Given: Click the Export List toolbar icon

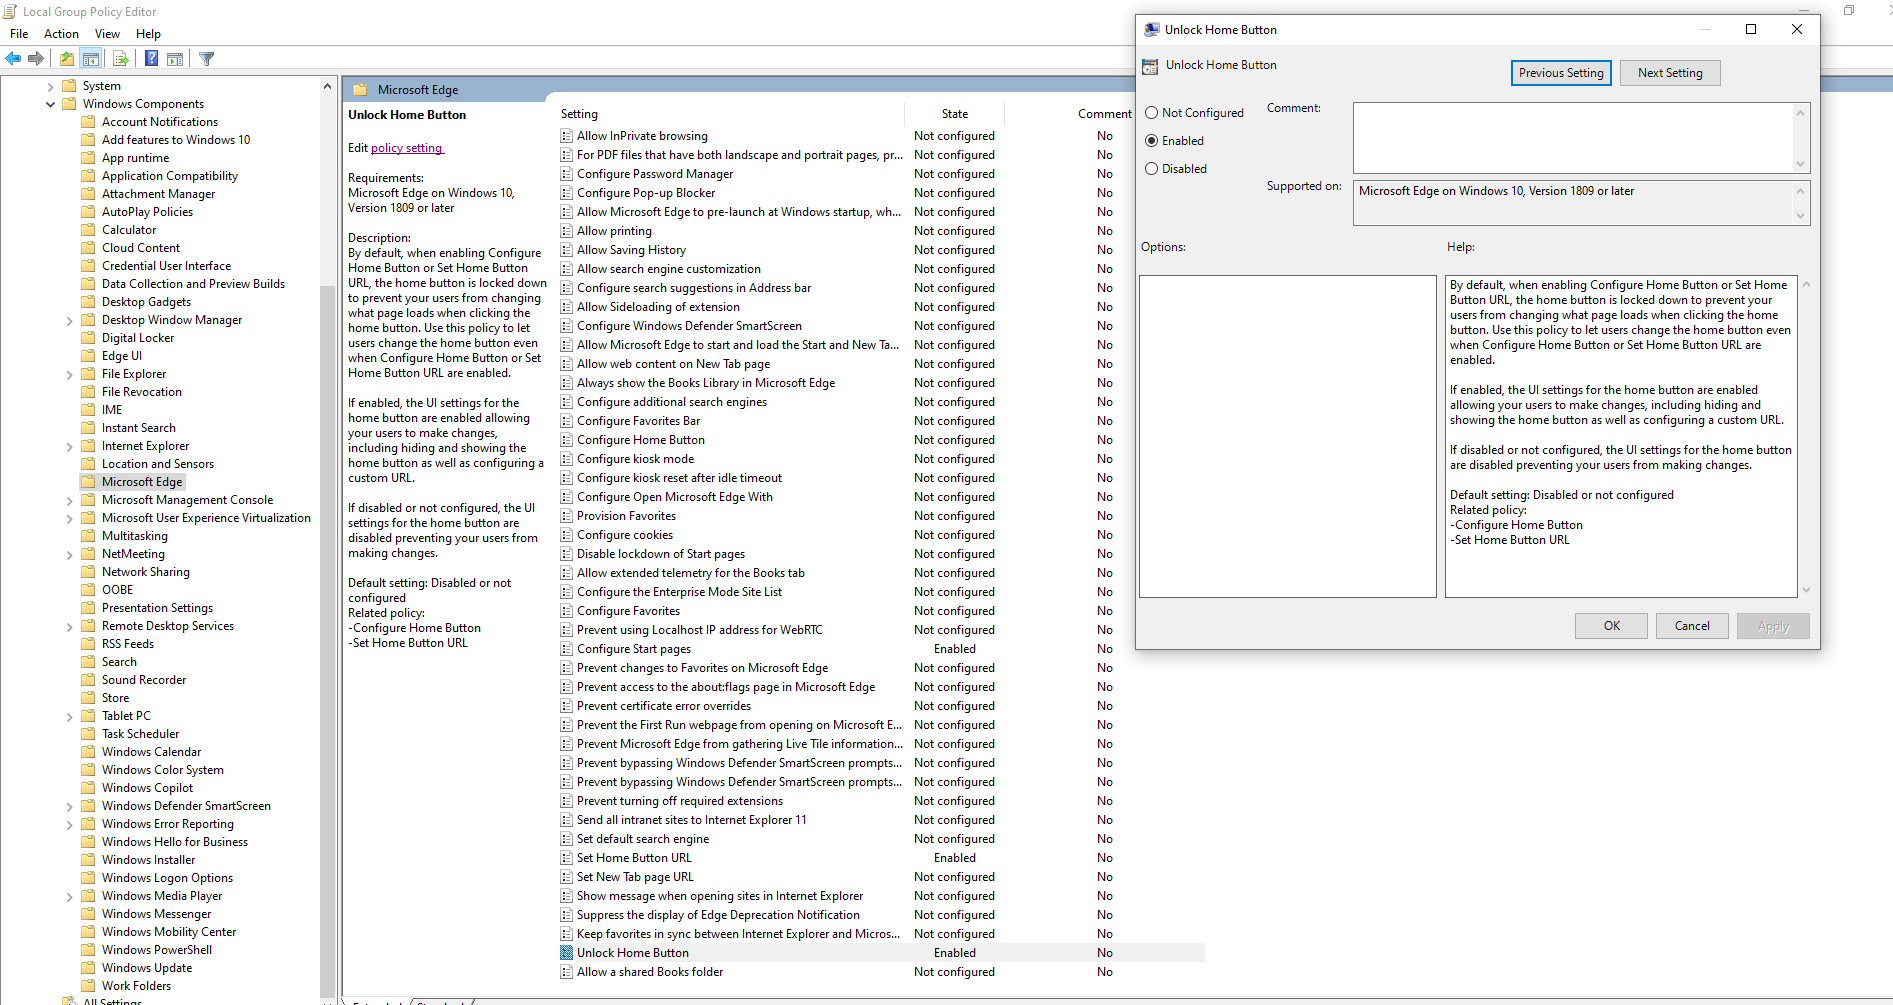Looking at the screenshot, I should click(x=120, y=59).
